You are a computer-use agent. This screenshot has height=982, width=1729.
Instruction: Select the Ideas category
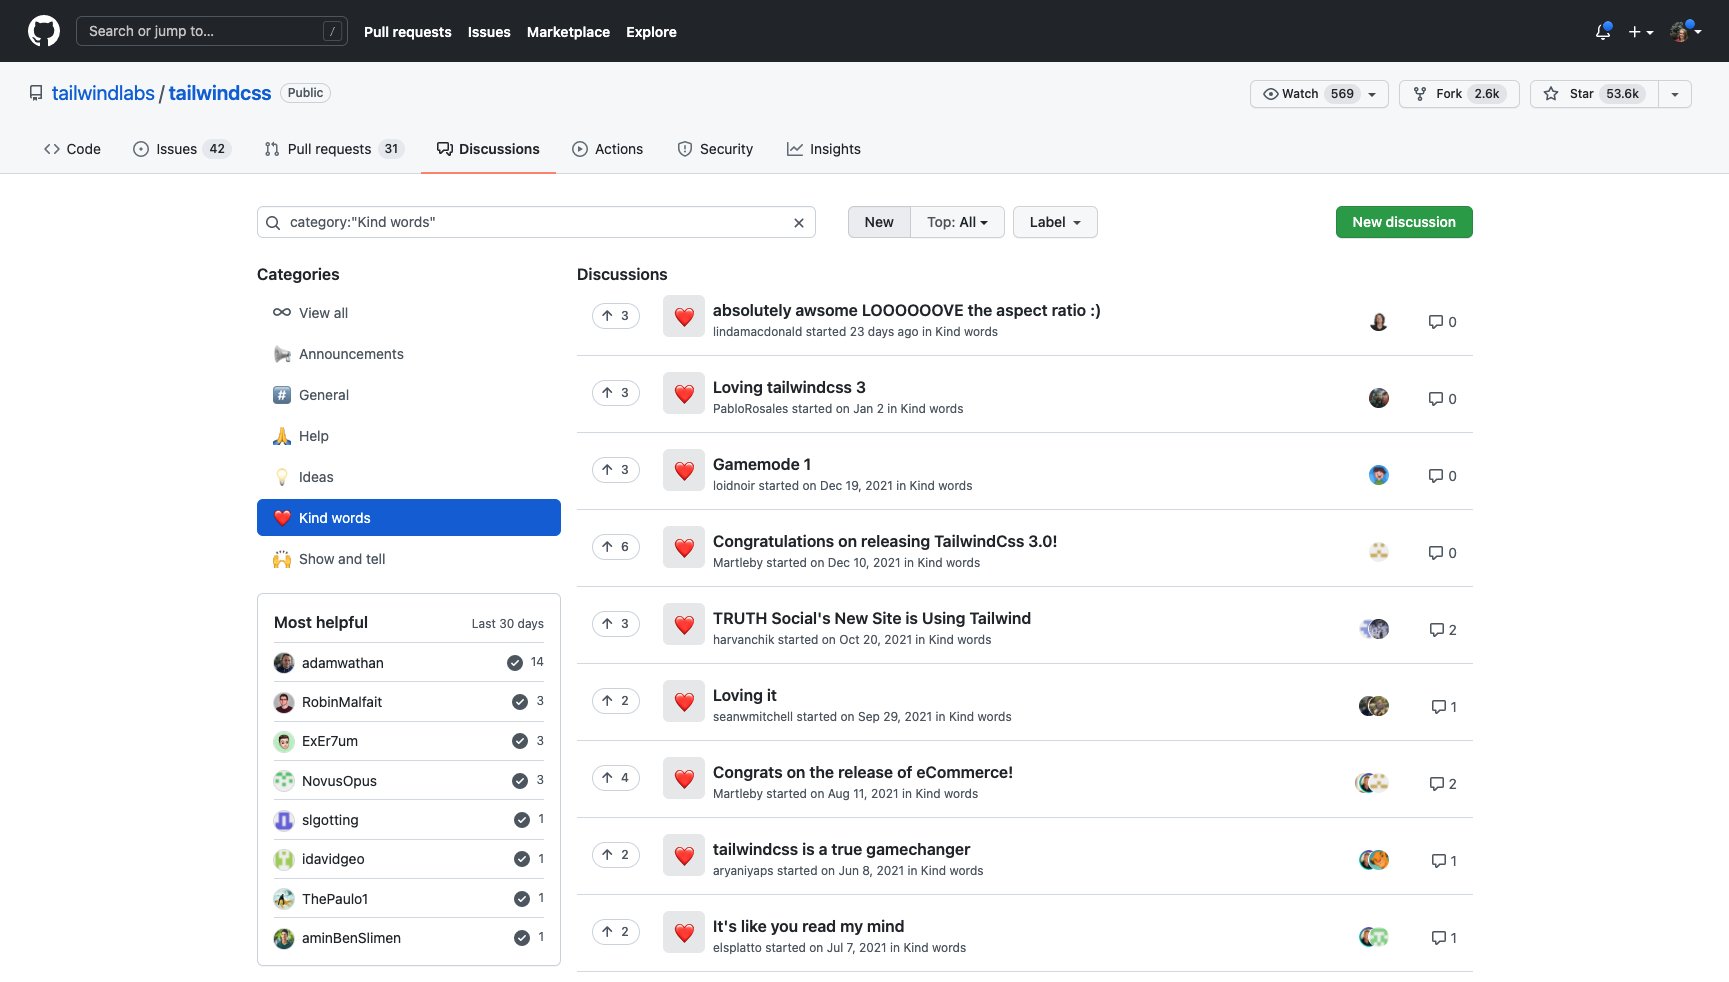409,477
